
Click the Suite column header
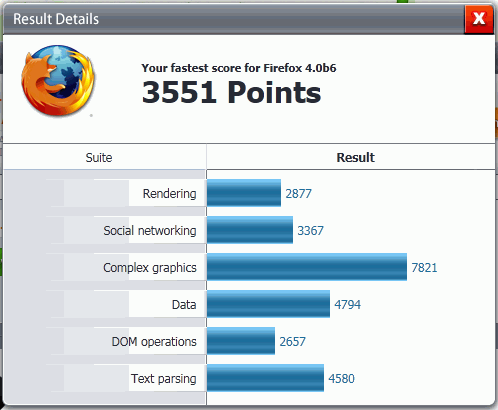[x=99, y=157]
